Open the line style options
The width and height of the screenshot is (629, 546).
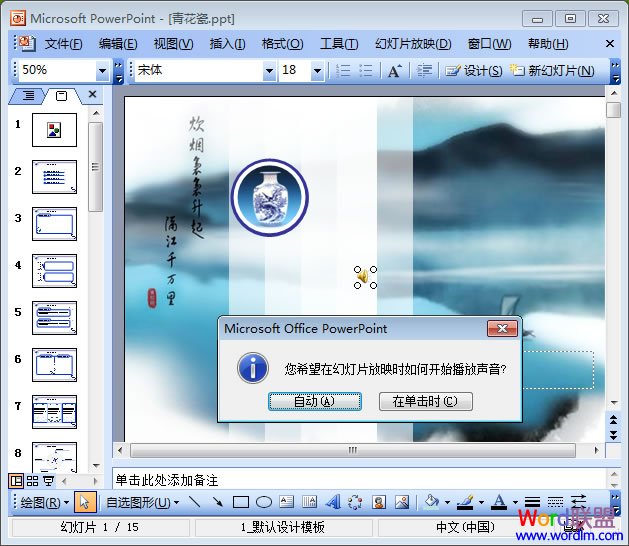(532, 502)
